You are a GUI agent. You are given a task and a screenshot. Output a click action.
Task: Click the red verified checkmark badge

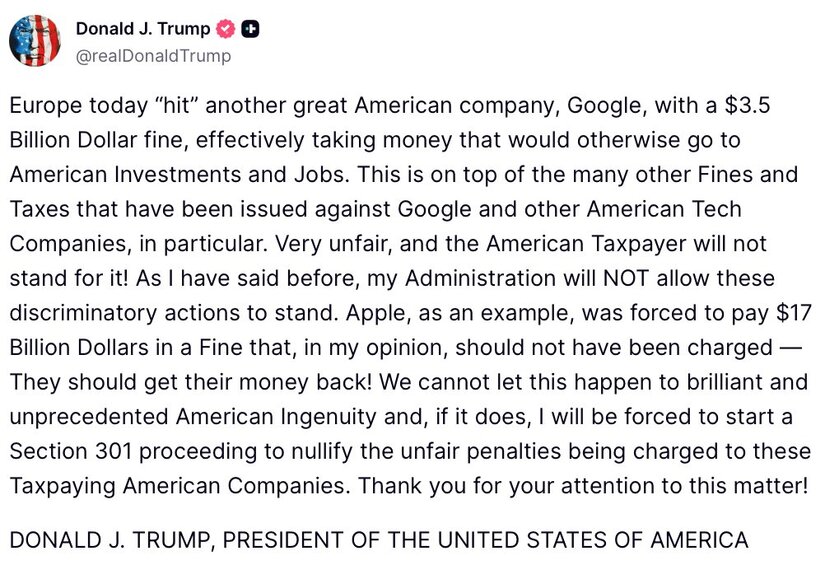tap(225, 29)
